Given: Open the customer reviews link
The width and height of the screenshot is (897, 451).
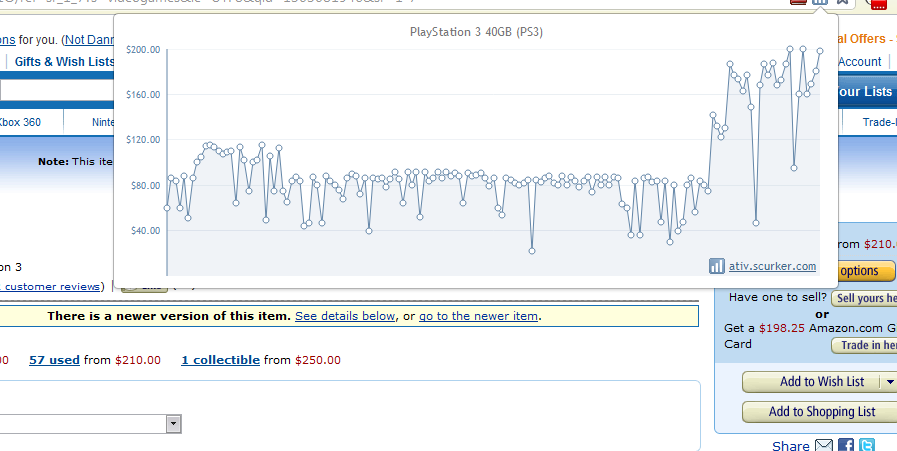Looking at the screenshot, I should [x=52, y=286].
